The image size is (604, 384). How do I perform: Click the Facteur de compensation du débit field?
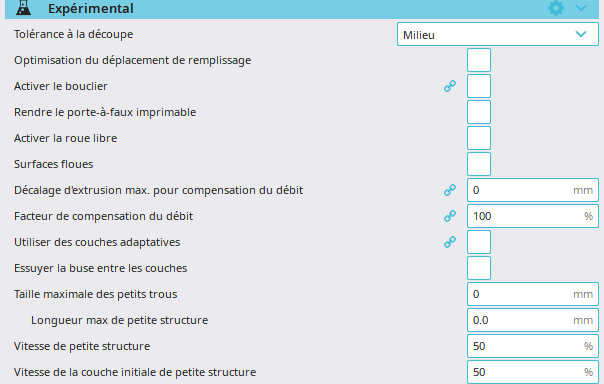click(533, 216)
